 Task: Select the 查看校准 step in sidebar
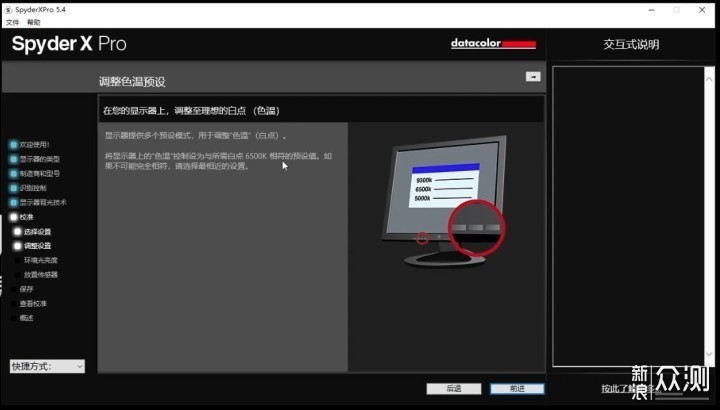(30, 303)
